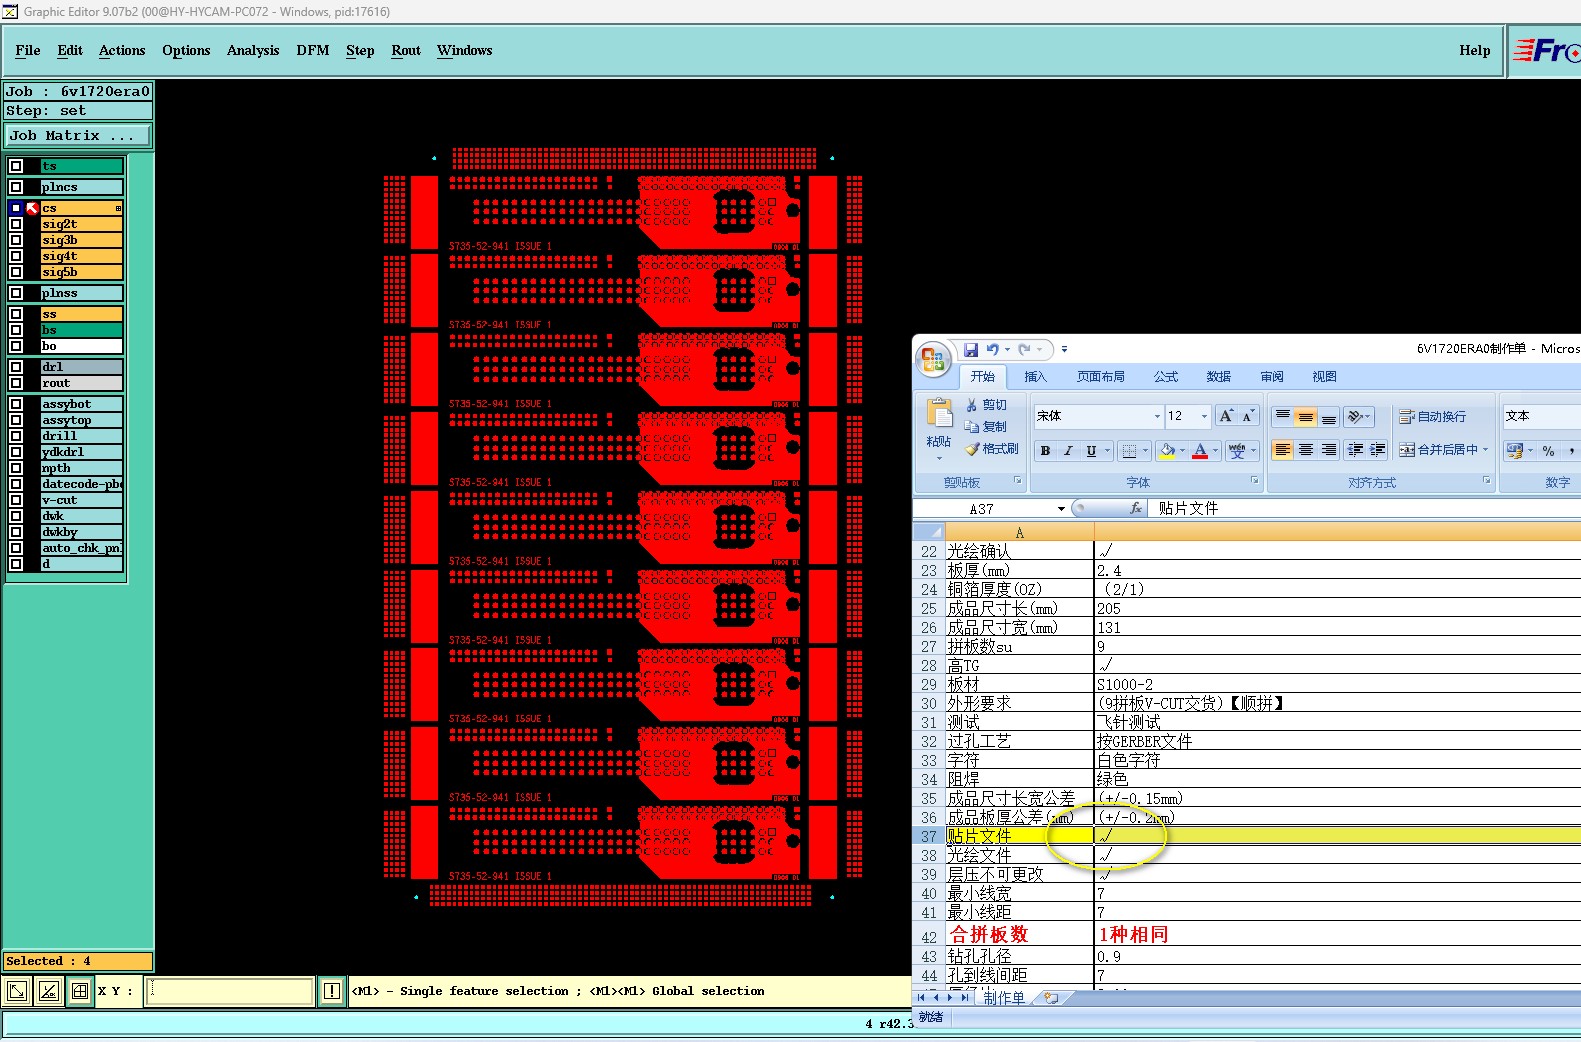Click the Center text horizontally icon
This screenshot has width=1581, height=1042.
pos(1306,450)
